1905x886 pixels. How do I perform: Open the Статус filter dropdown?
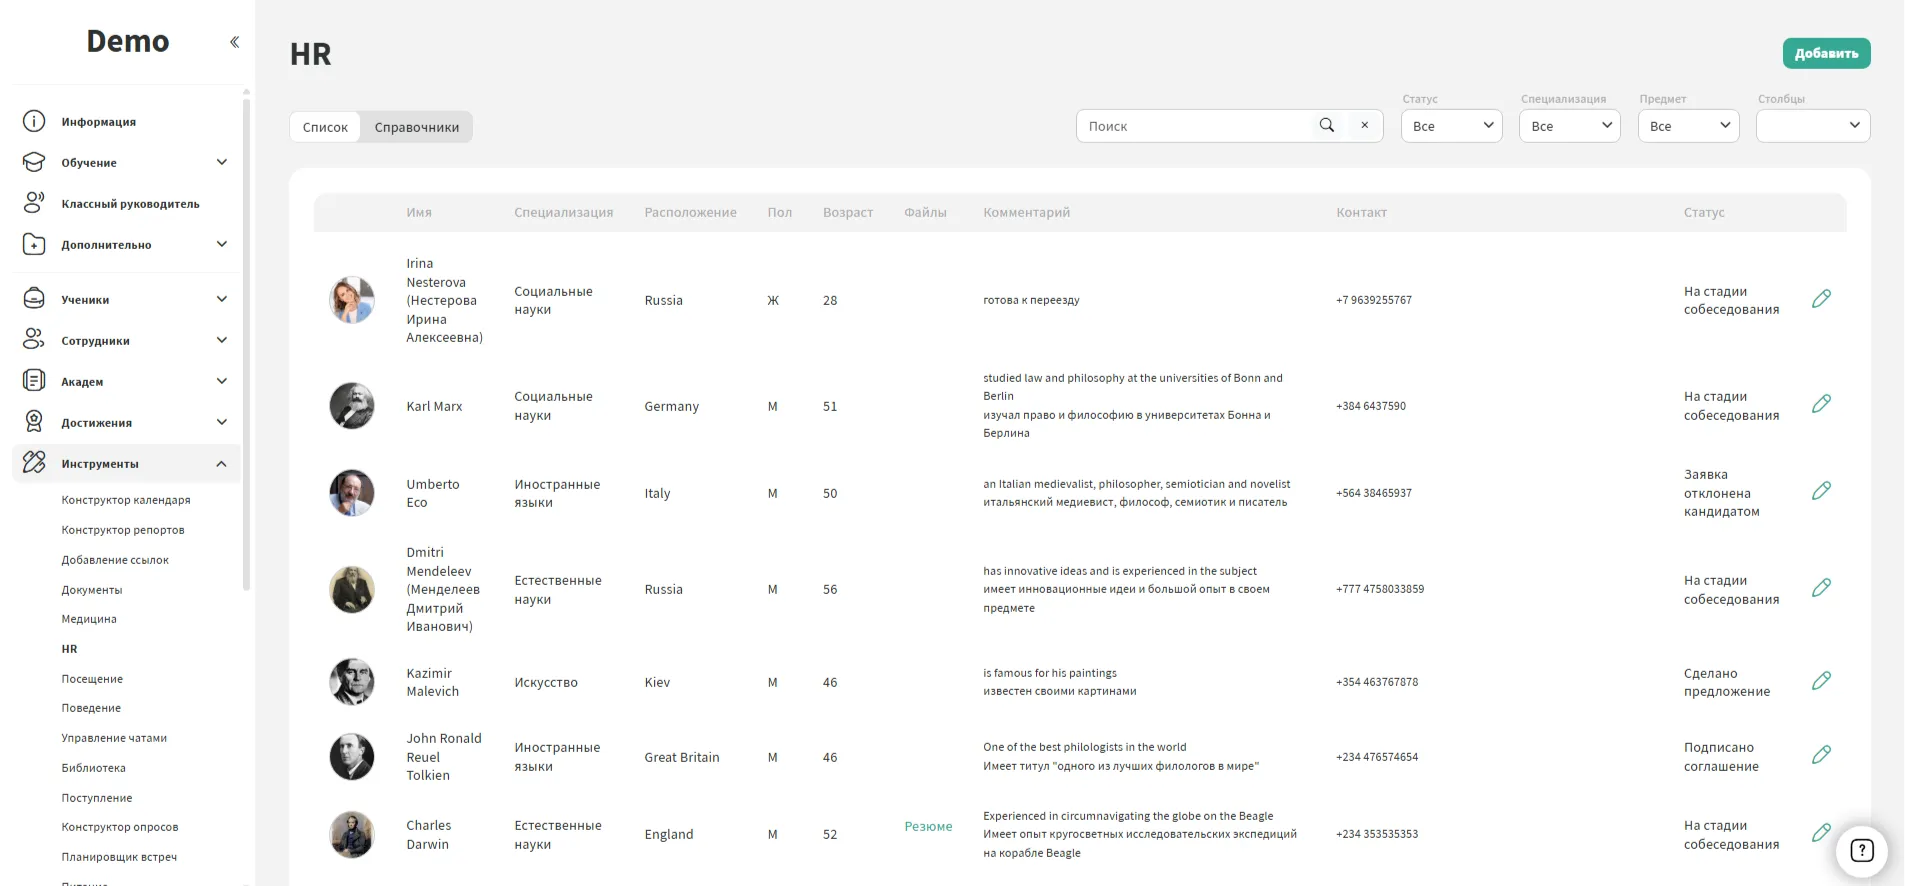pyautogui.click(x=1451, y=126)
